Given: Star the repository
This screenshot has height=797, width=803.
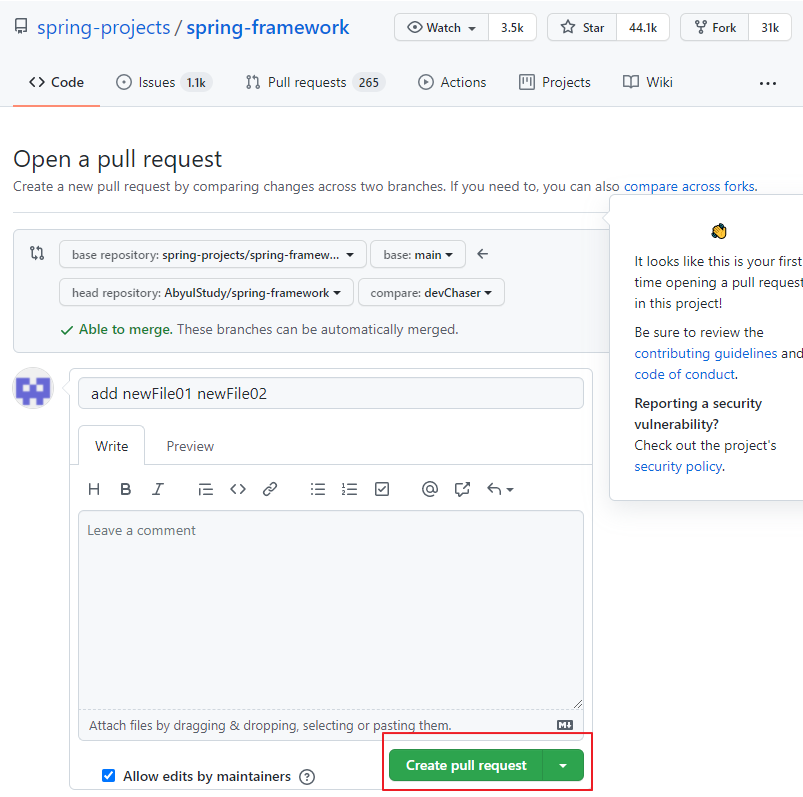Looking at the screenshot, I should (x=582, y=28).
